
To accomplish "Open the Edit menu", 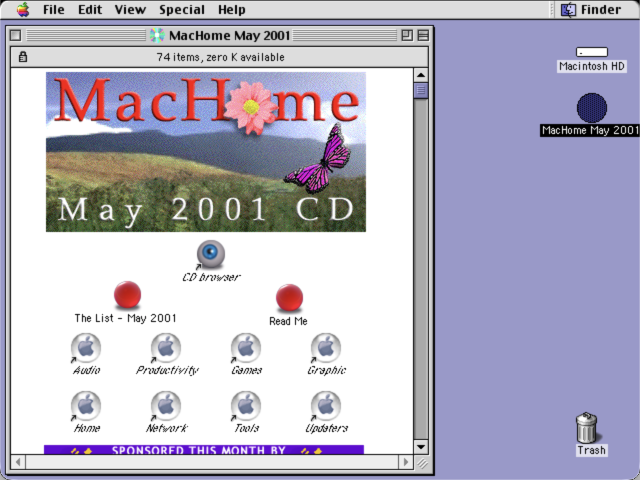I will pos(90,9).
